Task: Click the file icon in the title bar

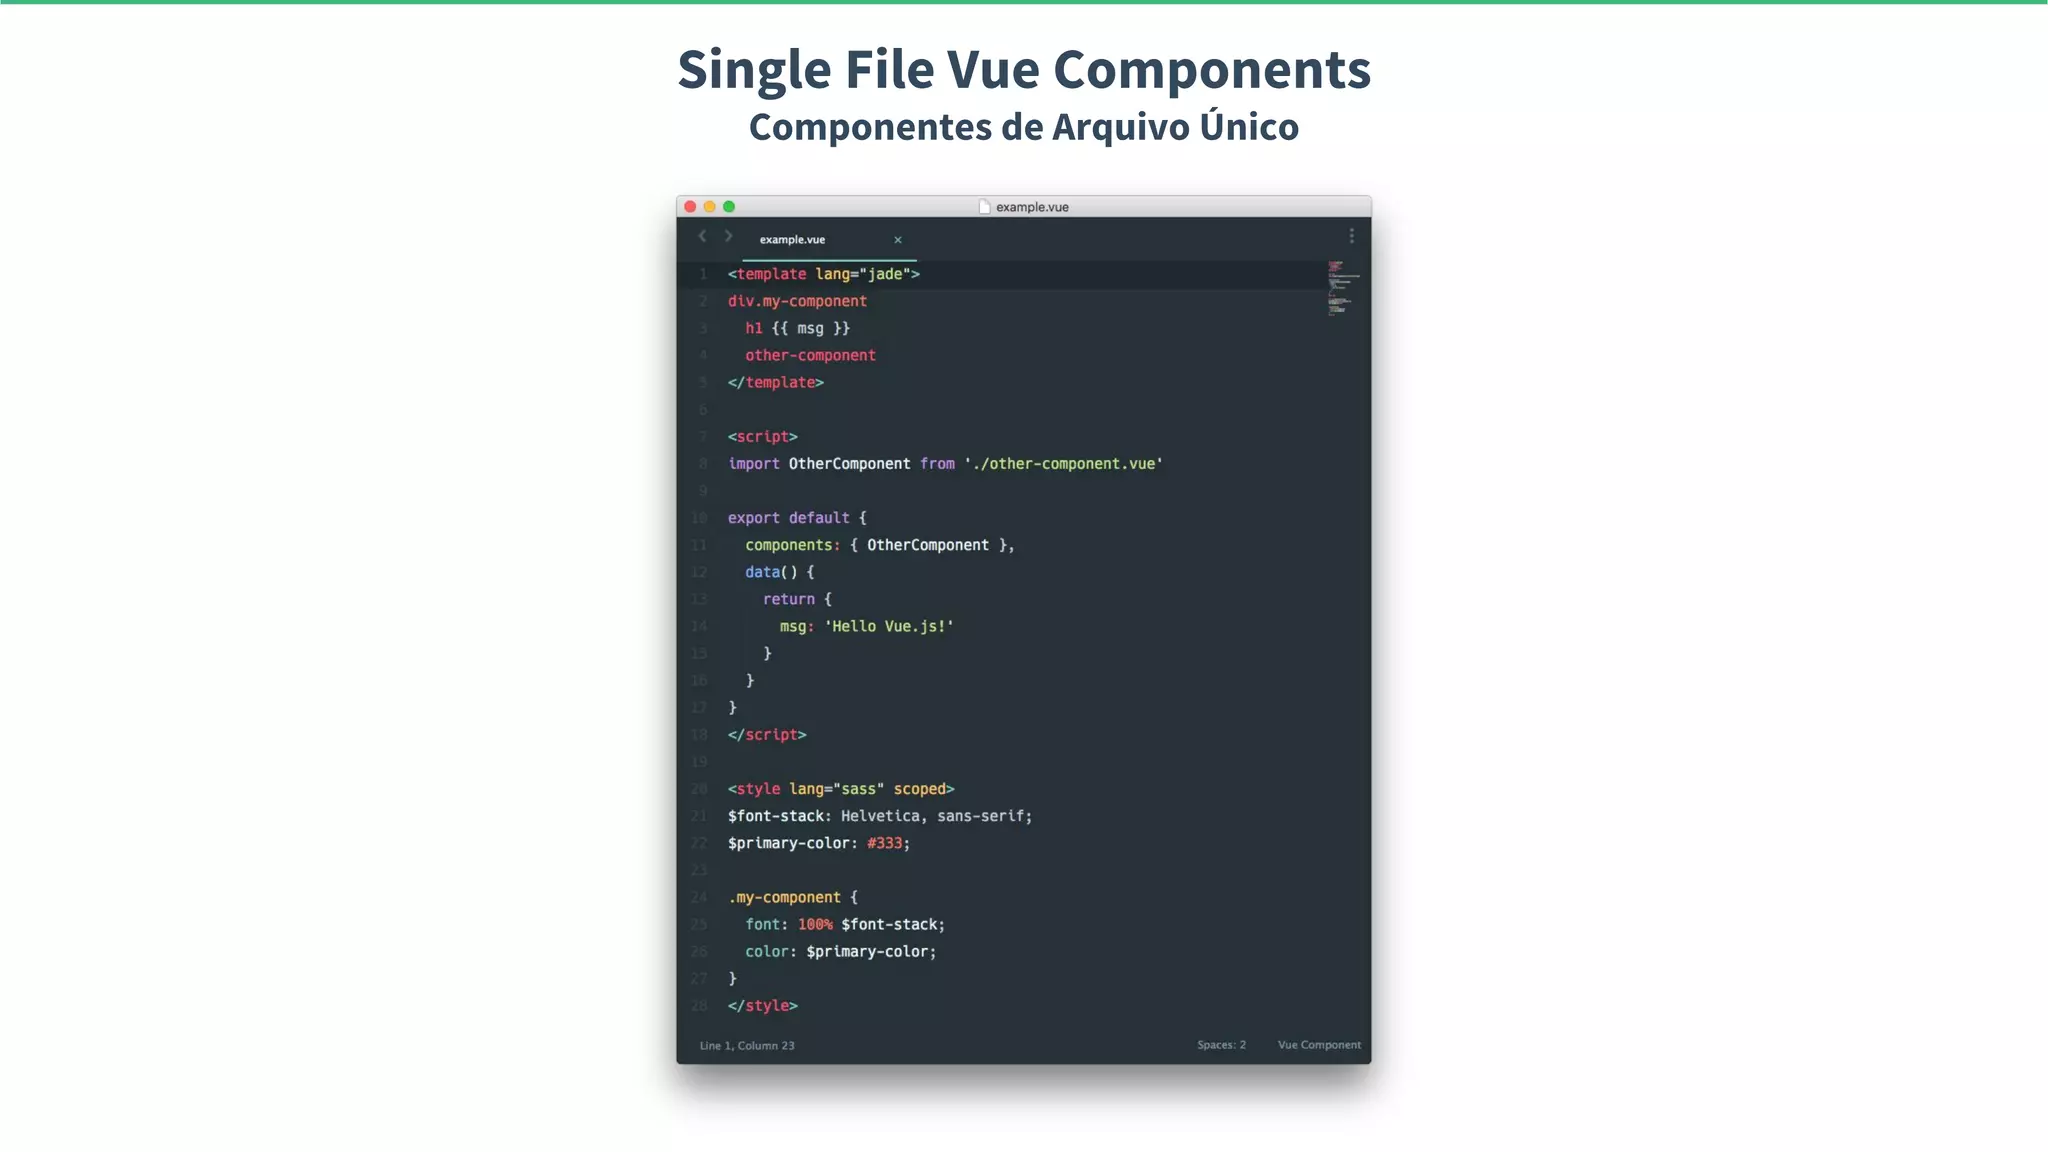Action: coord(984,207)
